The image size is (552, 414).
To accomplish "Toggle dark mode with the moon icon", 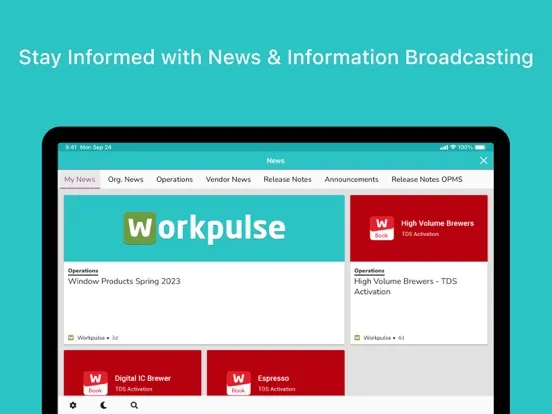I will (104, 405).
